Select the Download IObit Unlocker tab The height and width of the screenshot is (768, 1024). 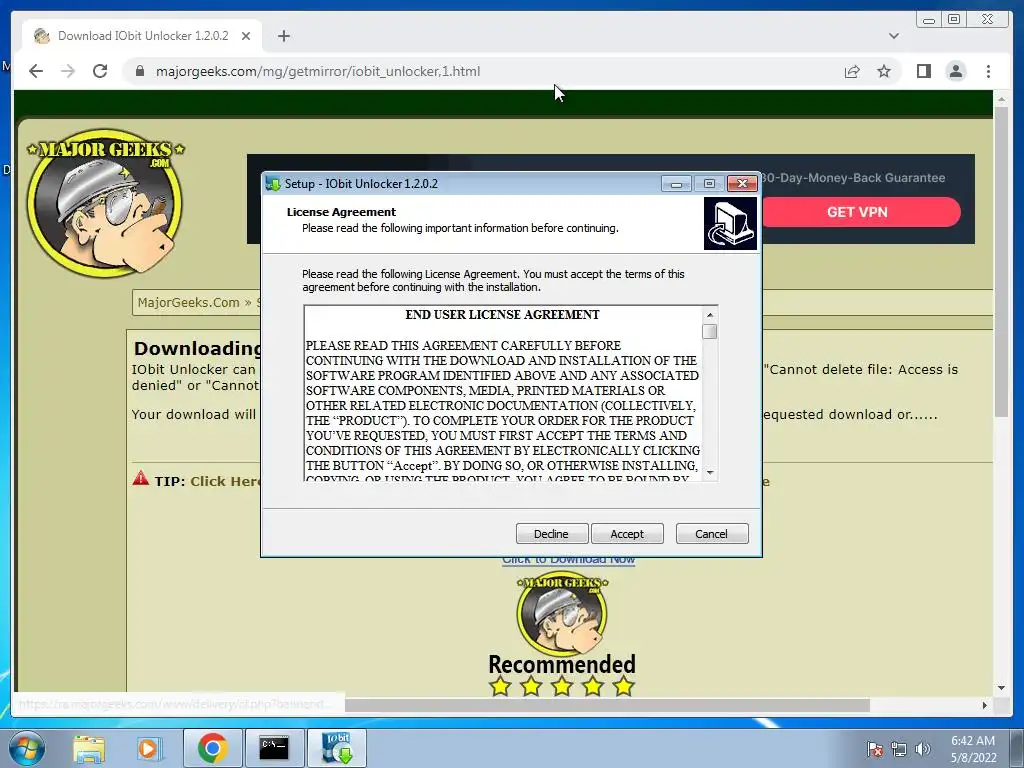coord(142,36)
